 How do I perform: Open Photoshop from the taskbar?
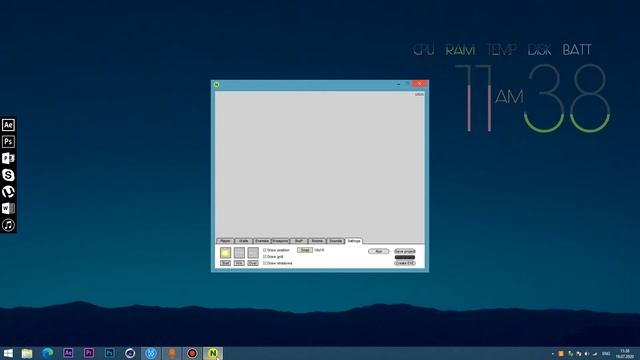coord(109,353)
